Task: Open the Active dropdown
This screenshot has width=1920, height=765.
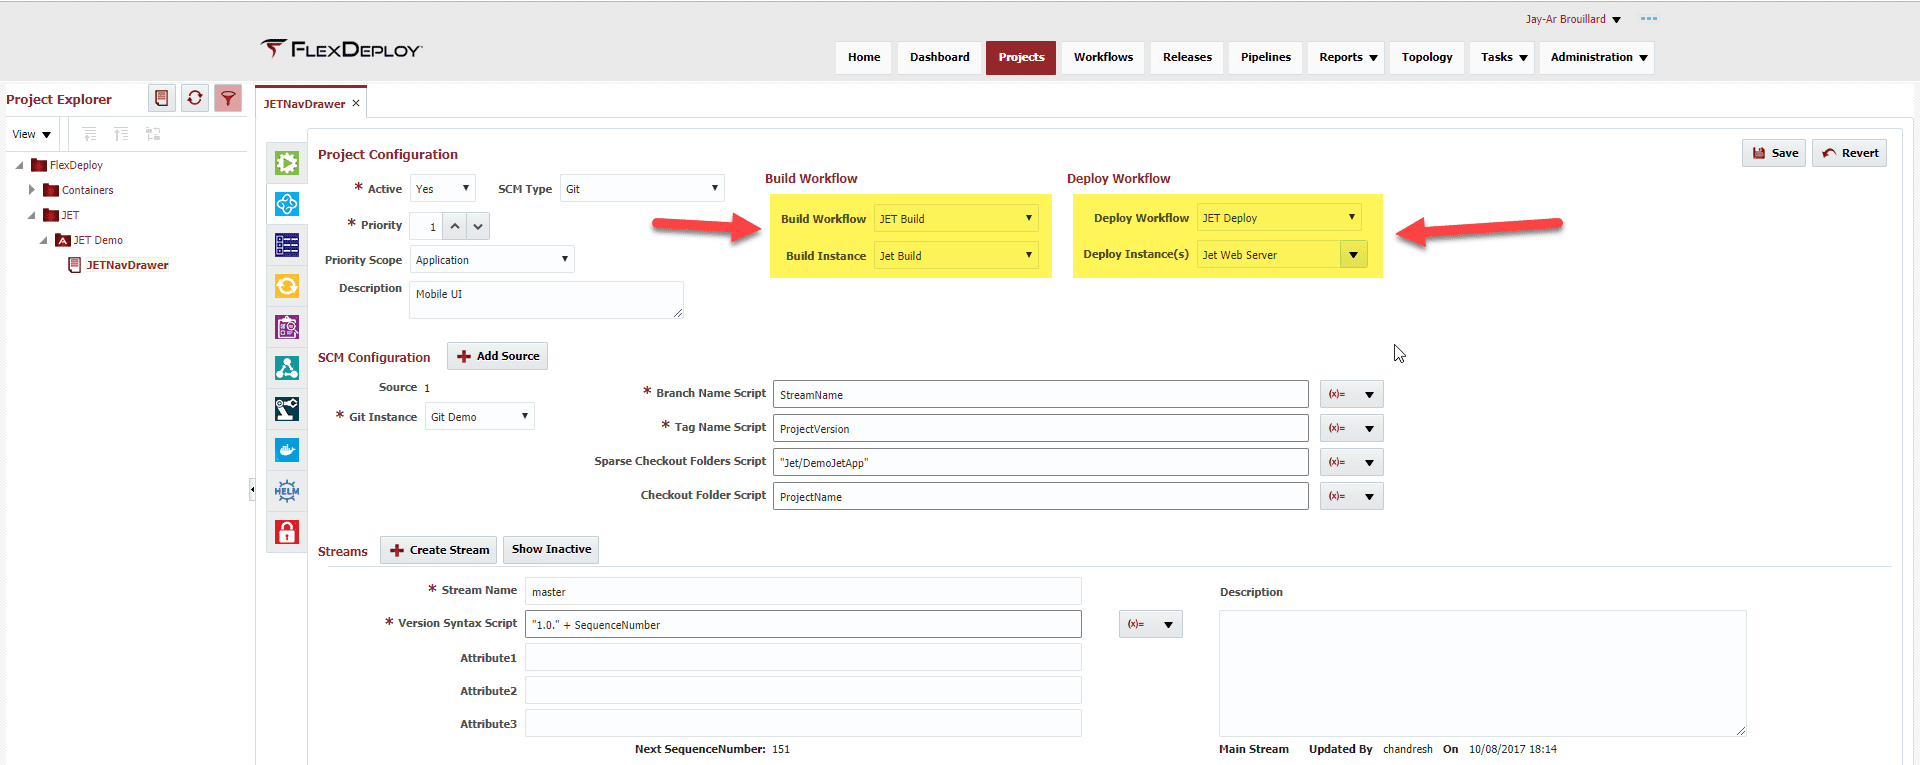Action: (443, 188)
